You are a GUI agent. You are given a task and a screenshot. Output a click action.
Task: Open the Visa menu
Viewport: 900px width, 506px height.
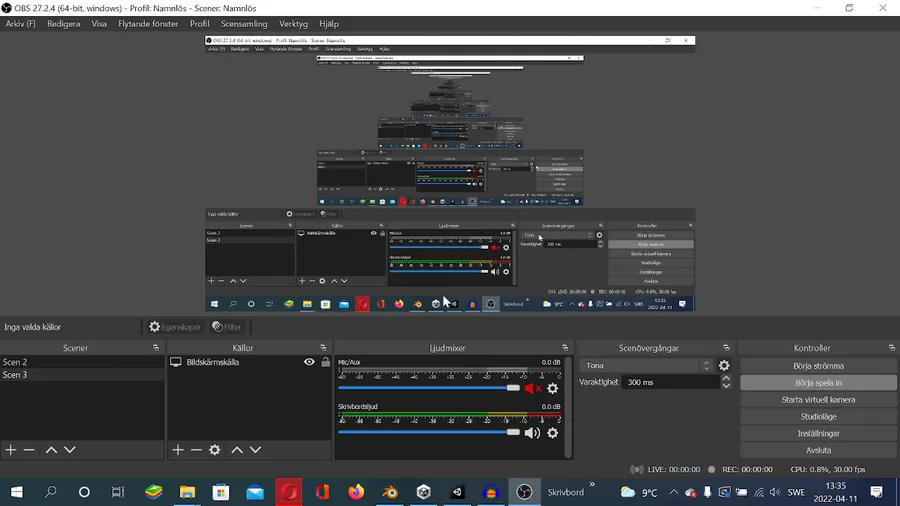[x=99, y=24]
